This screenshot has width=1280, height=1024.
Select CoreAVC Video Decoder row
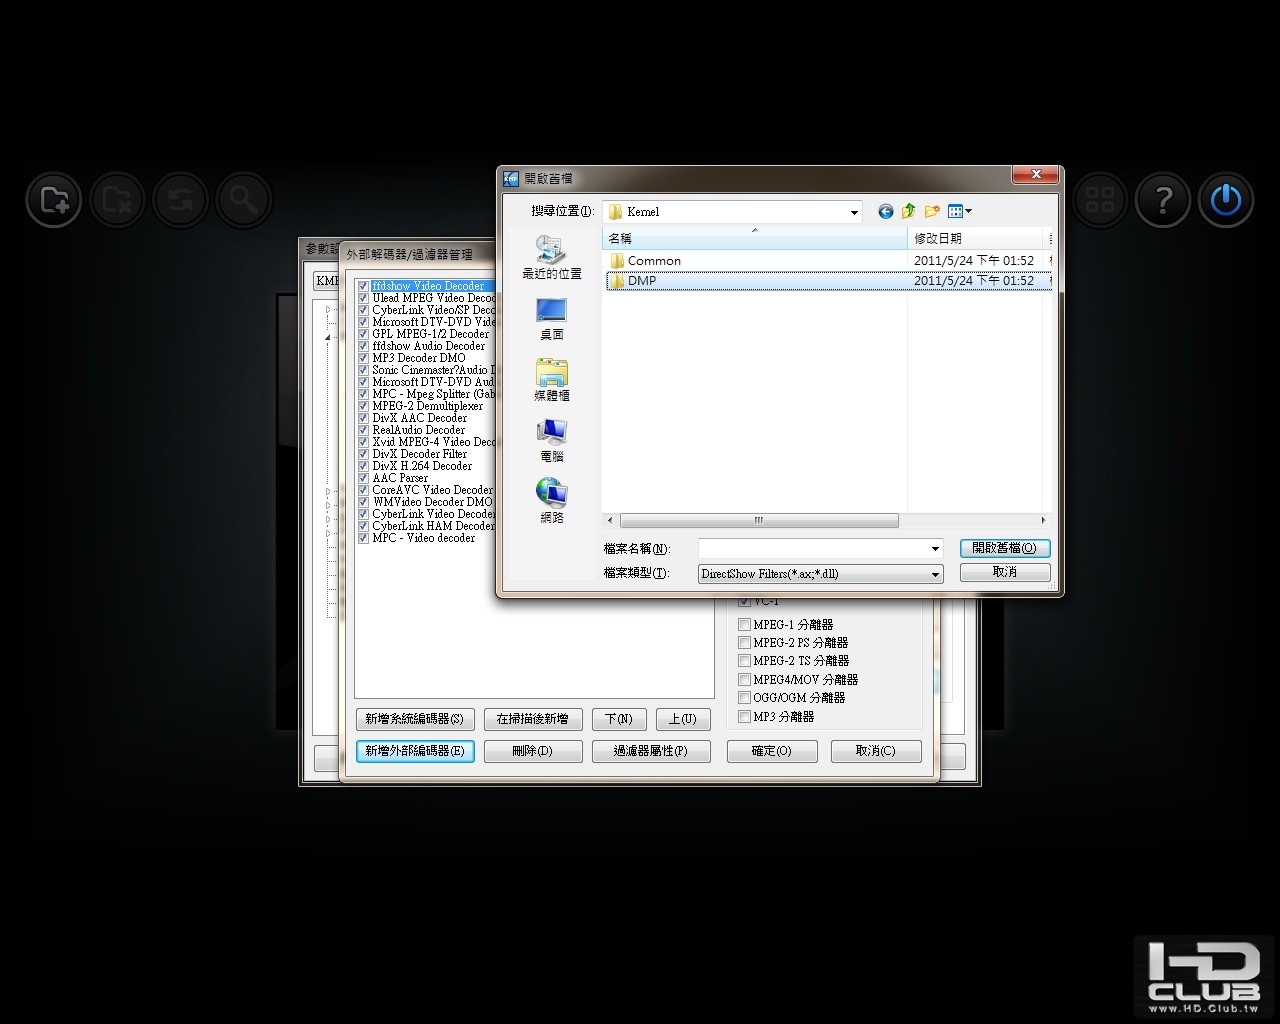tap(432, 490)
